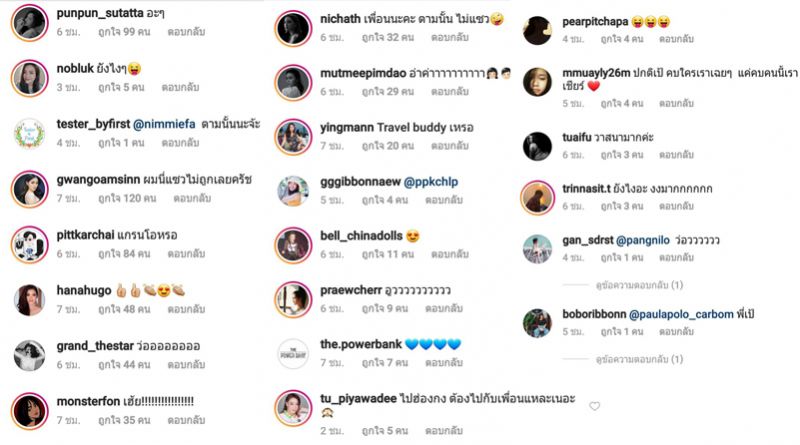Open the @paulapolo_carbom mention link
800x445 pixels.
pos(681,314)
